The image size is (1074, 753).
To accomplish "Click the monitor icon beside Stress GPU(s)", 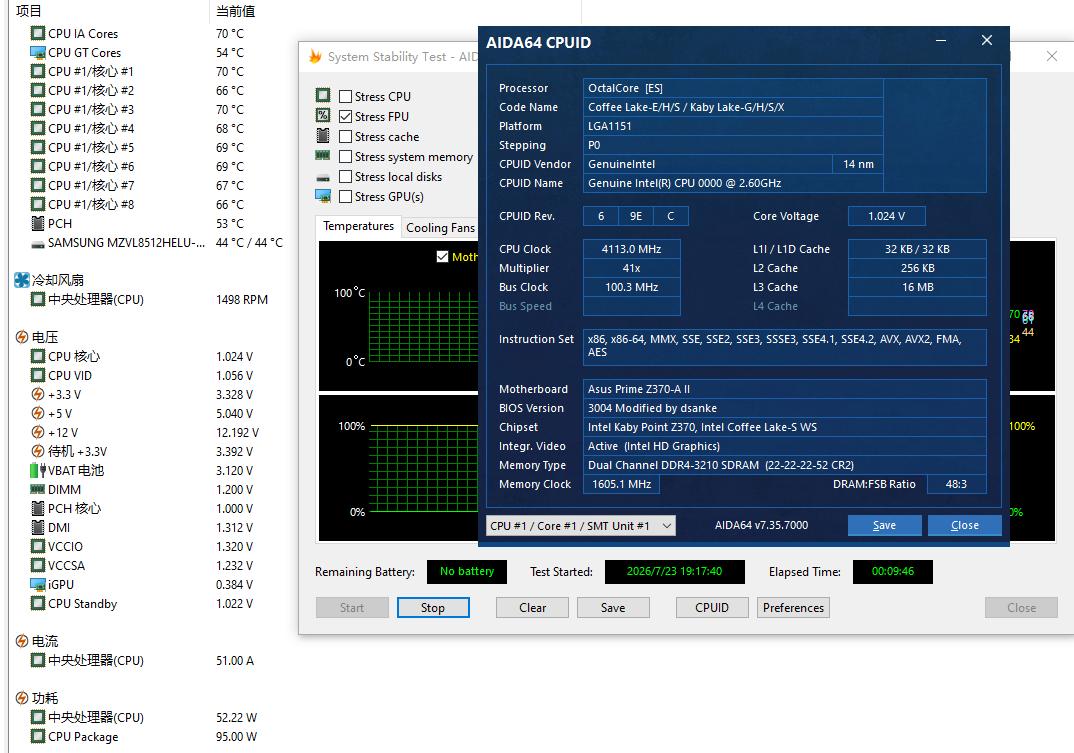I will click(x=323, y=196).
